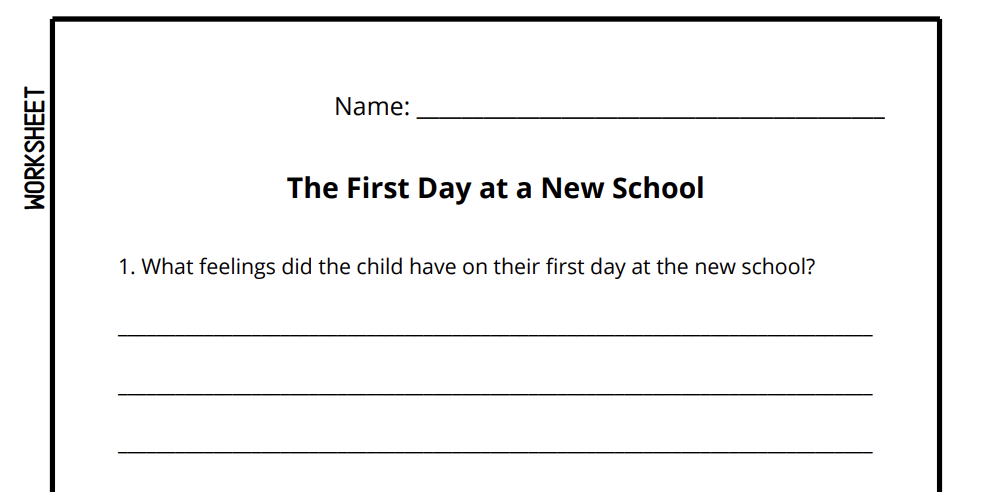The height and width of the screenshot is (492, 996).
Task: Click the third answer line below question 1
Action: [495, 450]
